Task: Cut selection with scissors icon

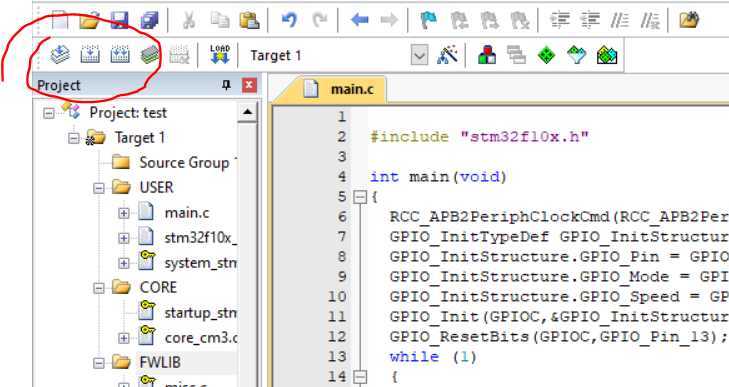Action: click(189, 20)
